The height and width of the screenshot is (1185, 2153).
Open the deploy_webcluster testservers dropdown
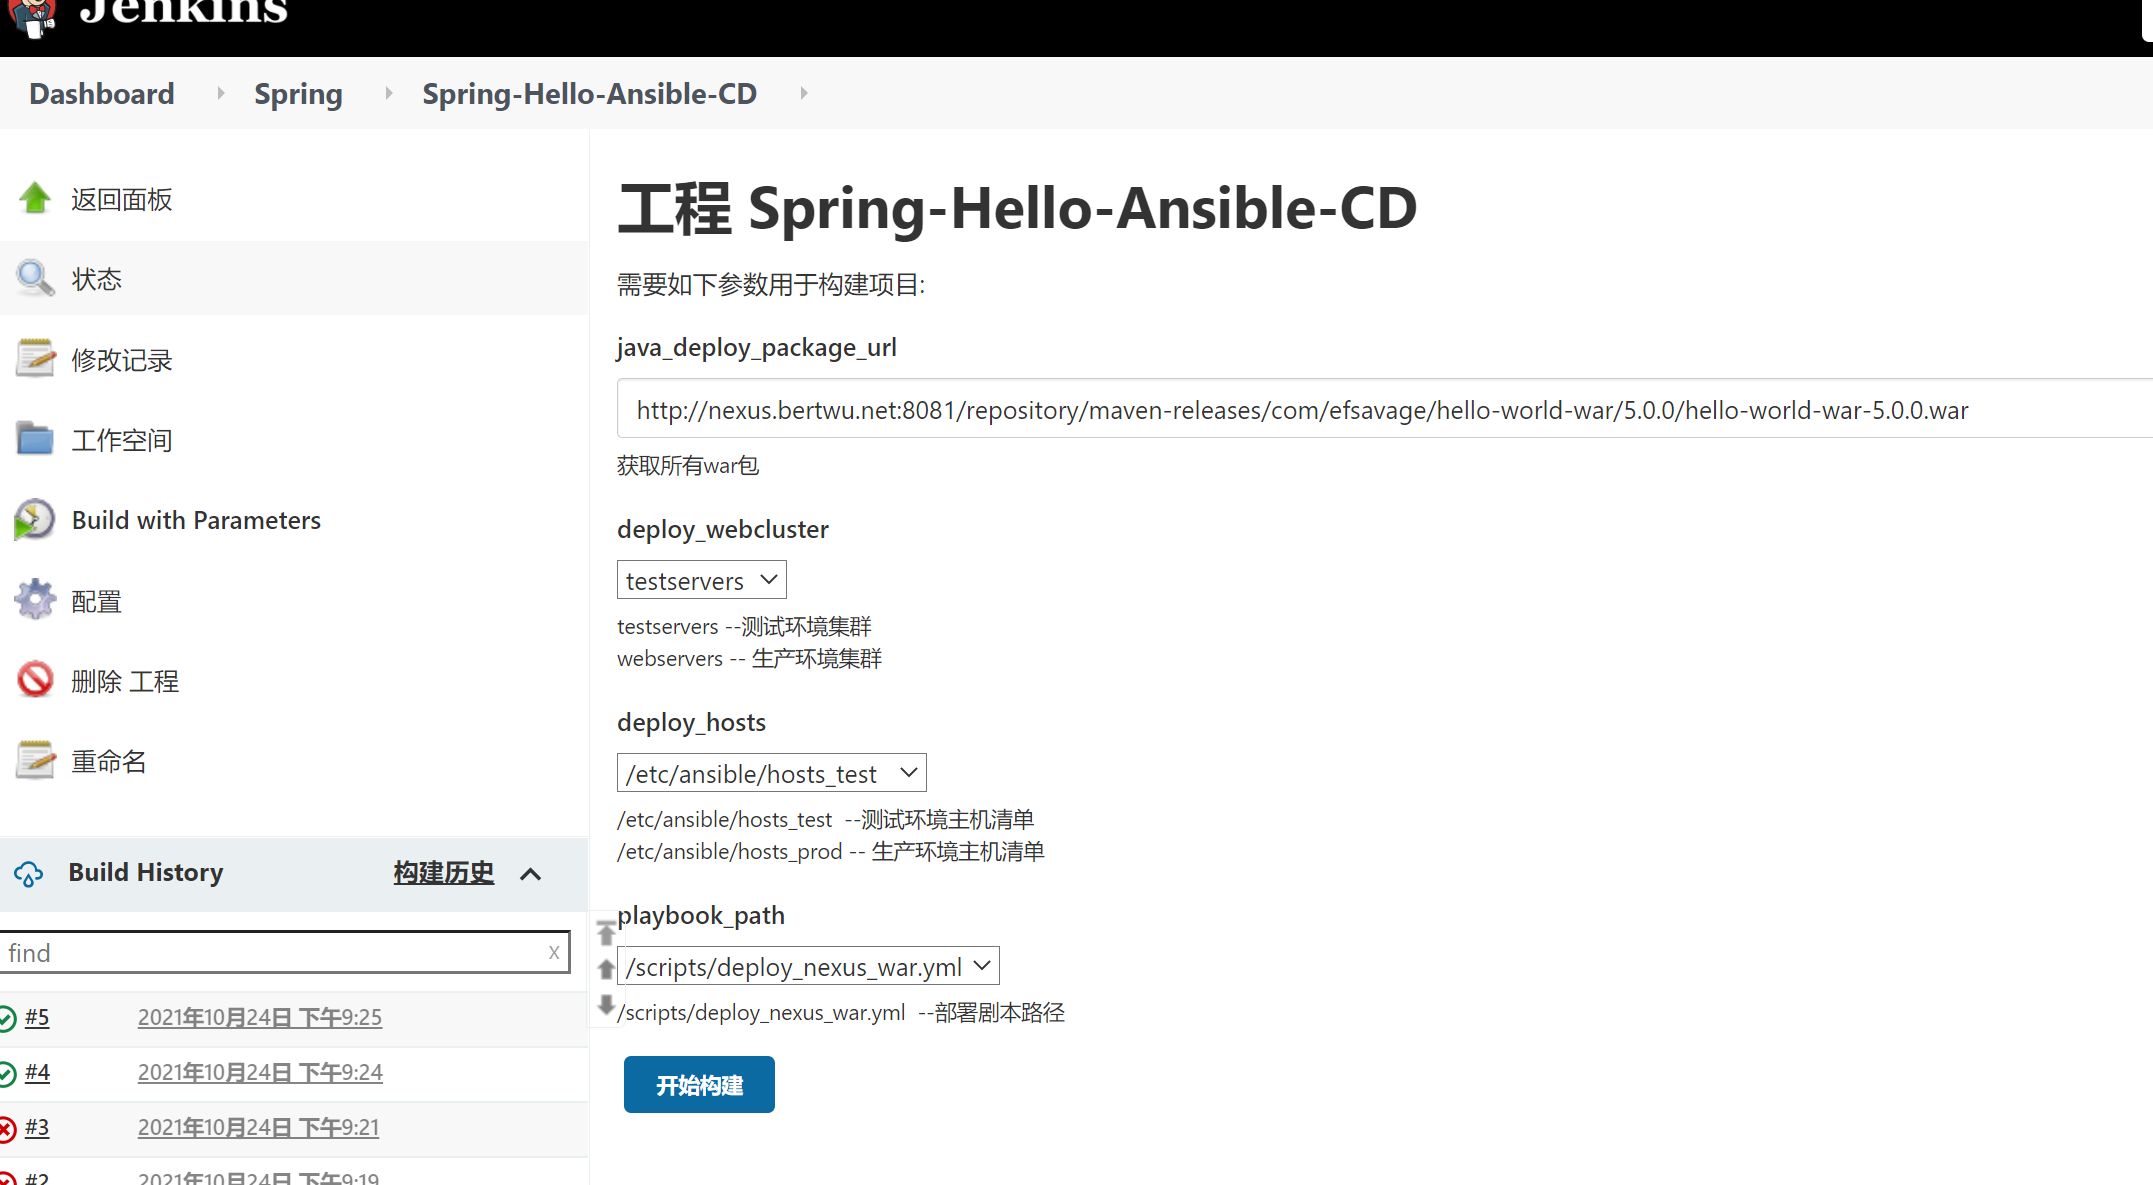coord(700,579)
